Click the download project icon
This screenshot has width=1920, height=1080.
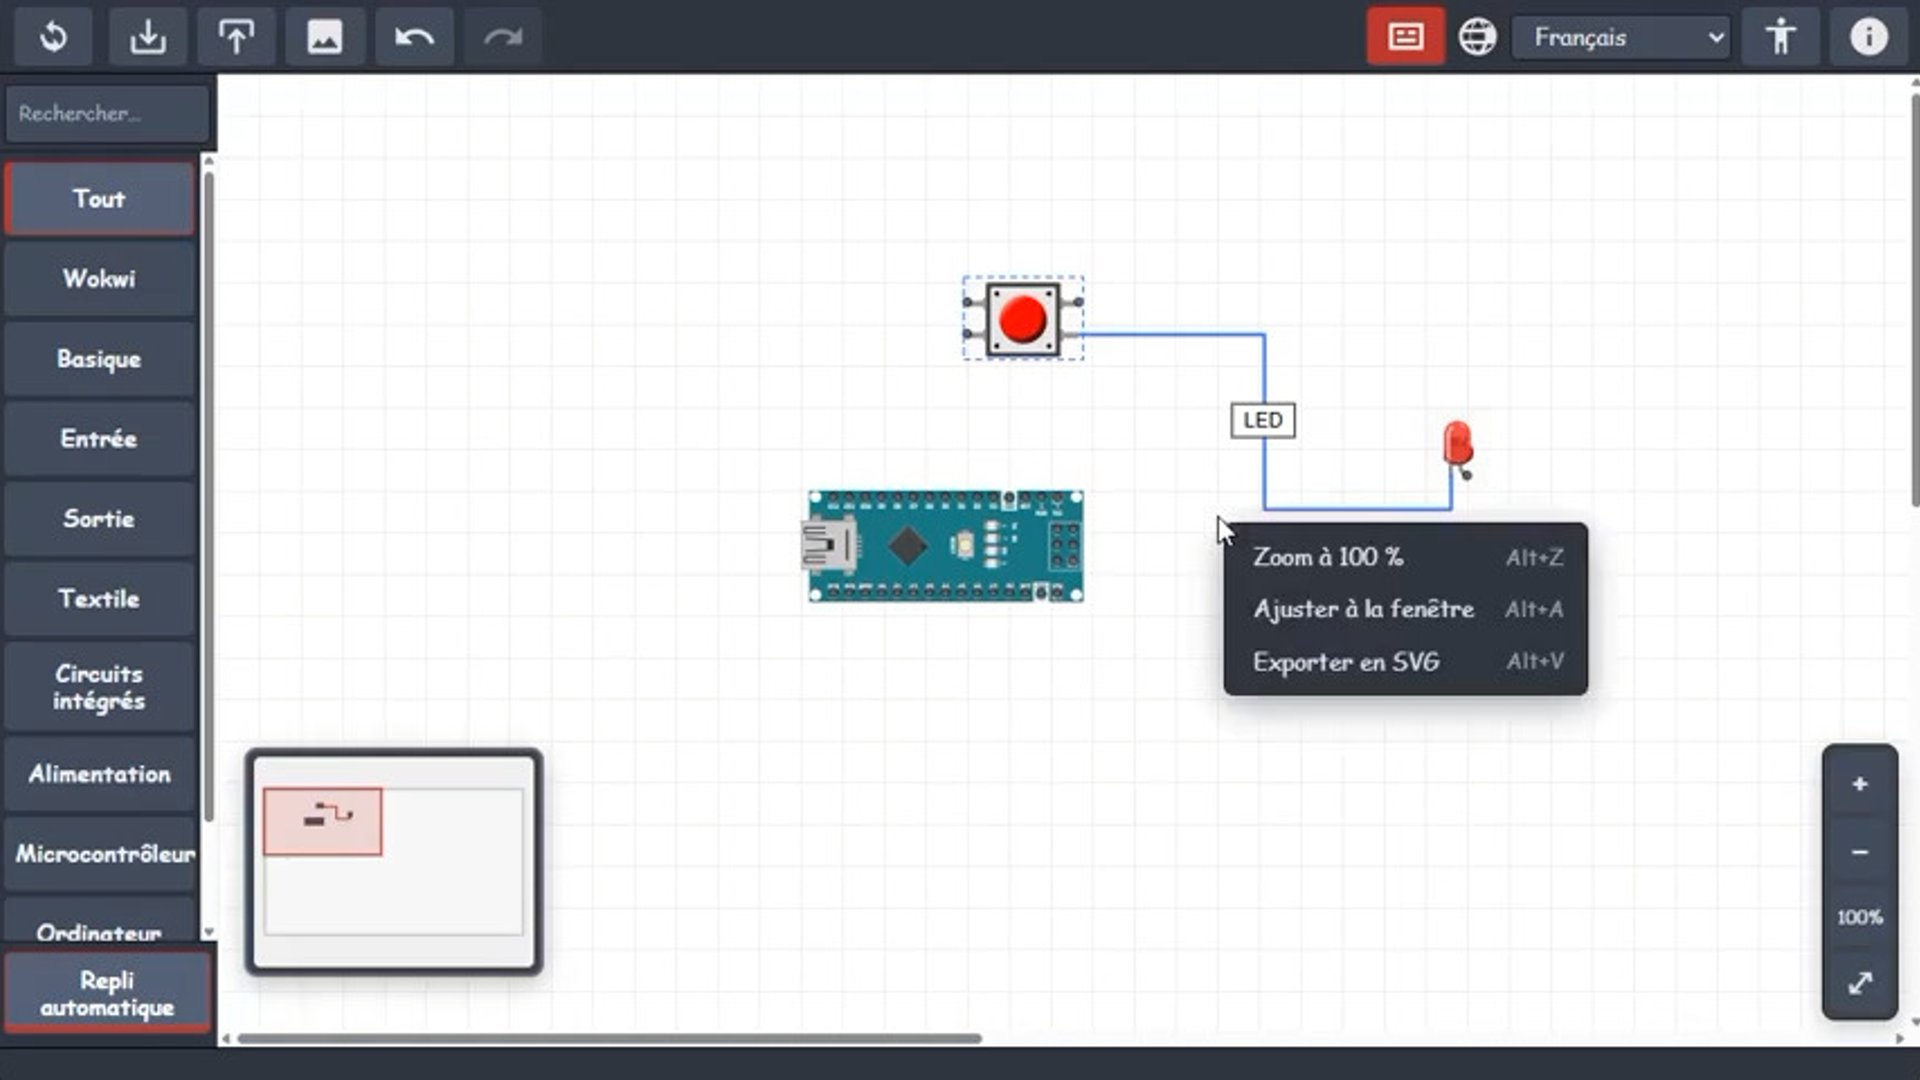pos(147,37)
